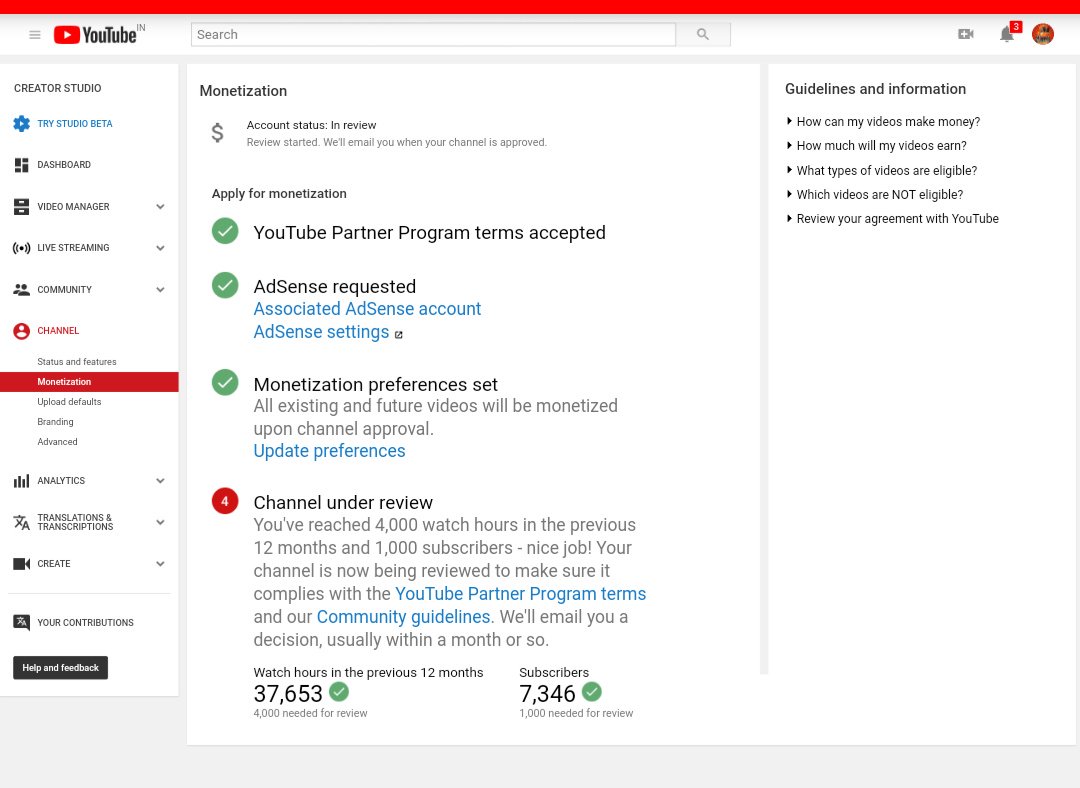Click the 'Apply for monetization' heading
Image resolution: width=1080 pixels, height=788 pixels.
[x=279, y=194]
